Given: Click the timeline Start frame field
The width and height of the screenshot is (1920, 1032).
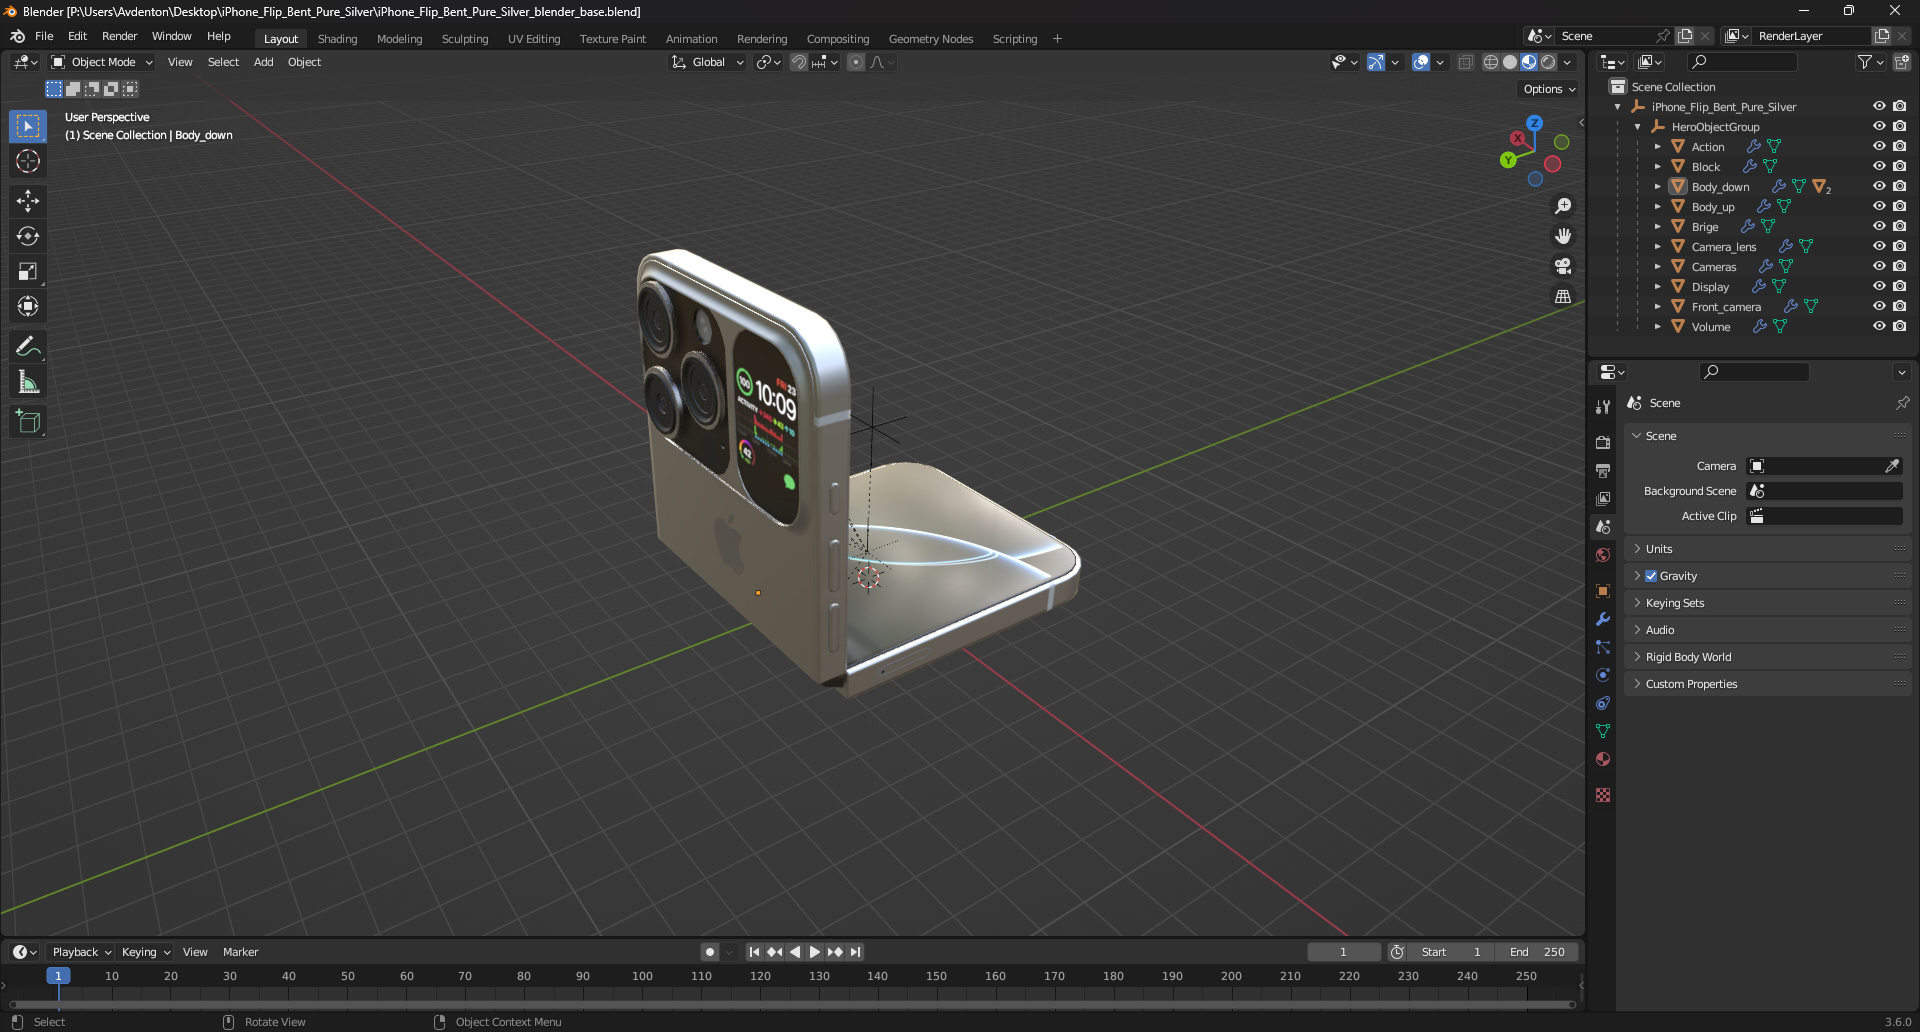Looking at the screenshot, I should pyautogui.click(x=1451, y=952).
